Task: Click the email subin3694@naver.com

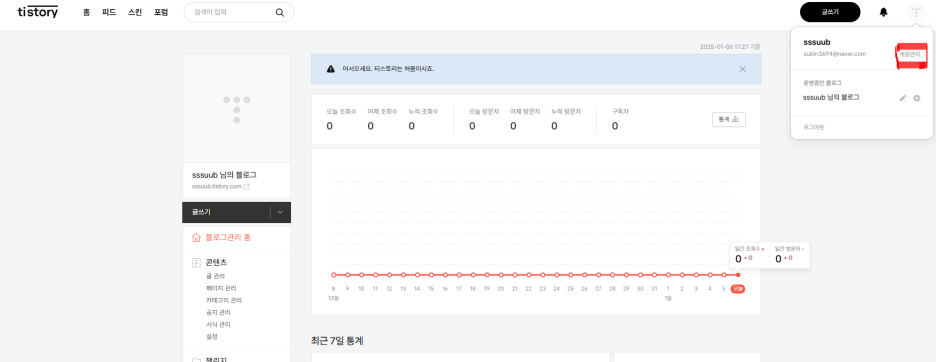Action: point(834,54)
